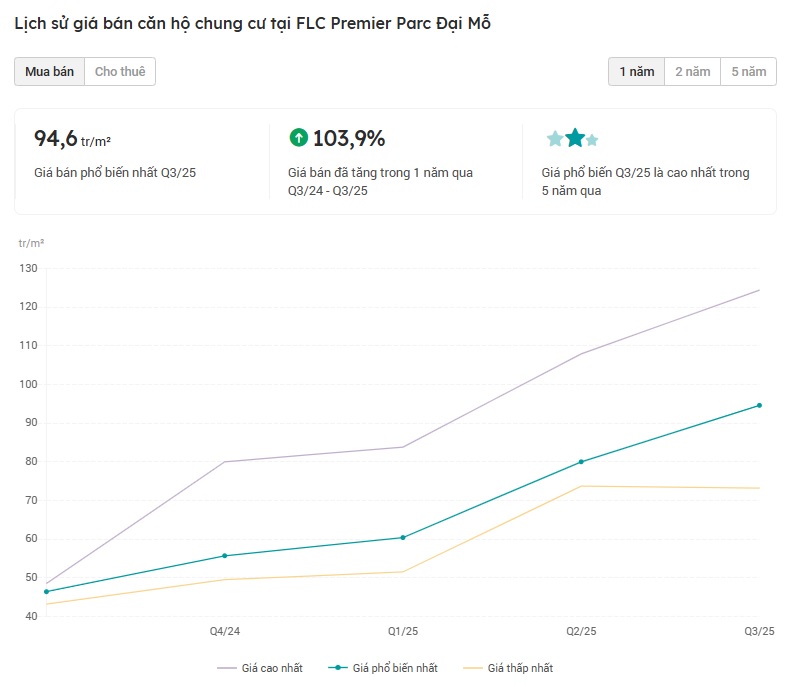Select the "5 năm" time range
This screenshot has width=799, height=693.
748,72
